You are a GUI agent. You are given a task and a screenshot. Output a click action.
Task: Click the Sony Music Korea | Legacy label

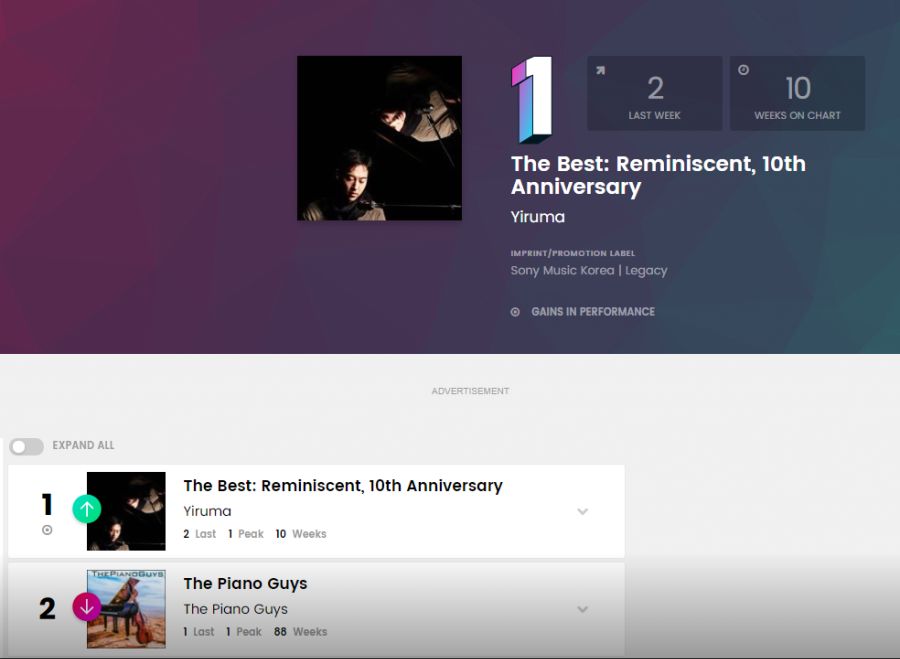click(x=588, y=270)
